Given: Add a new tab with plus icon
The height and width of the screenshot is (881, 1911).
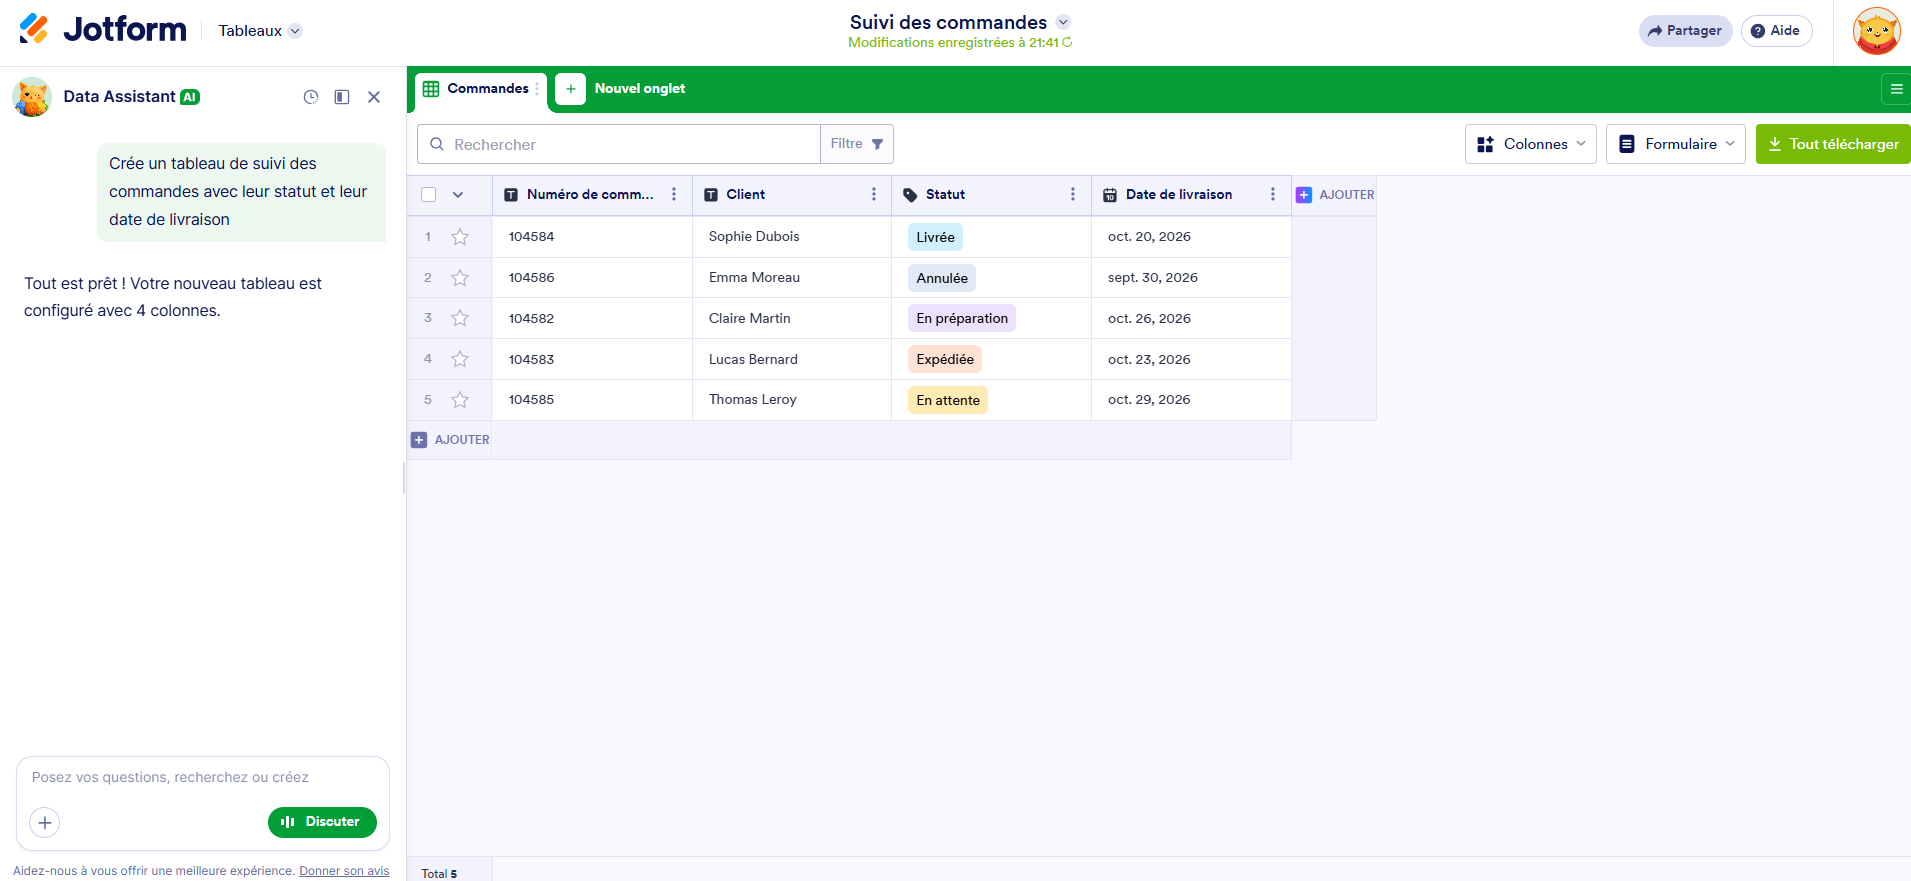Looking at the screenshot, I should [x=570, y=89].
